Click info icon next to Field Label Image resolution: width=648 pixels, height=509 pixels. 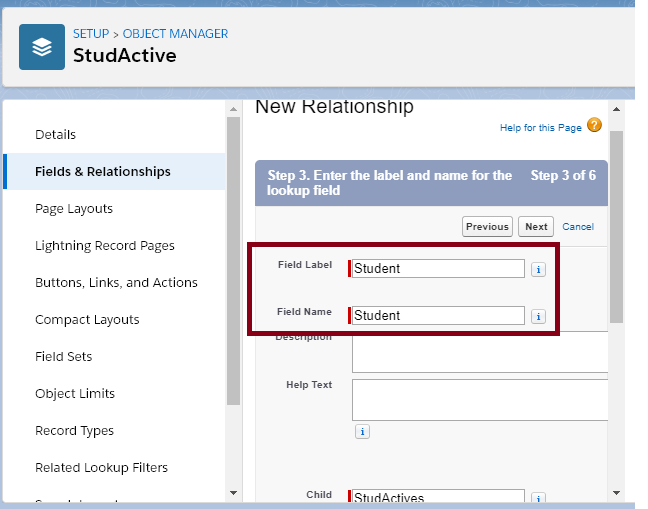[538, 270]
